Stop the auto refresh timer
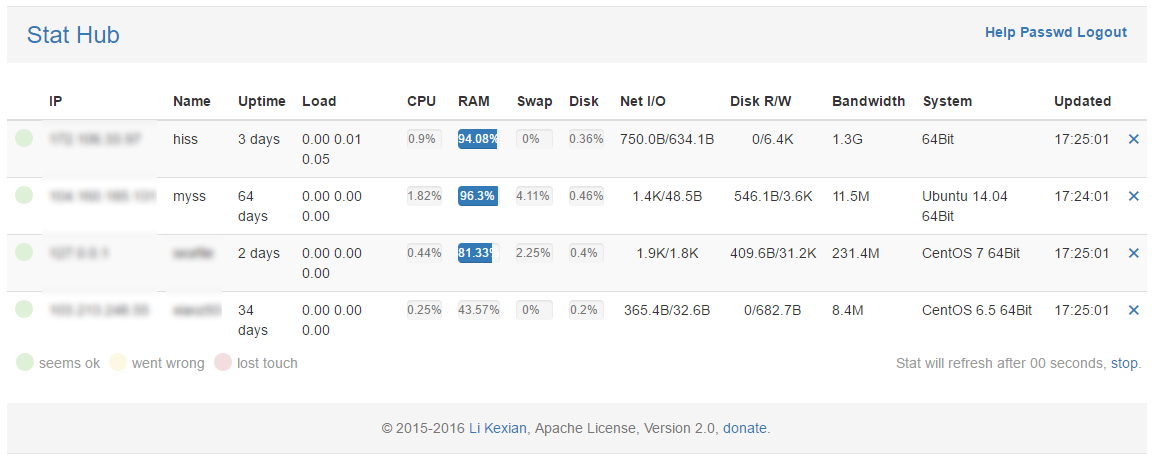 (x=1124, y=363)
